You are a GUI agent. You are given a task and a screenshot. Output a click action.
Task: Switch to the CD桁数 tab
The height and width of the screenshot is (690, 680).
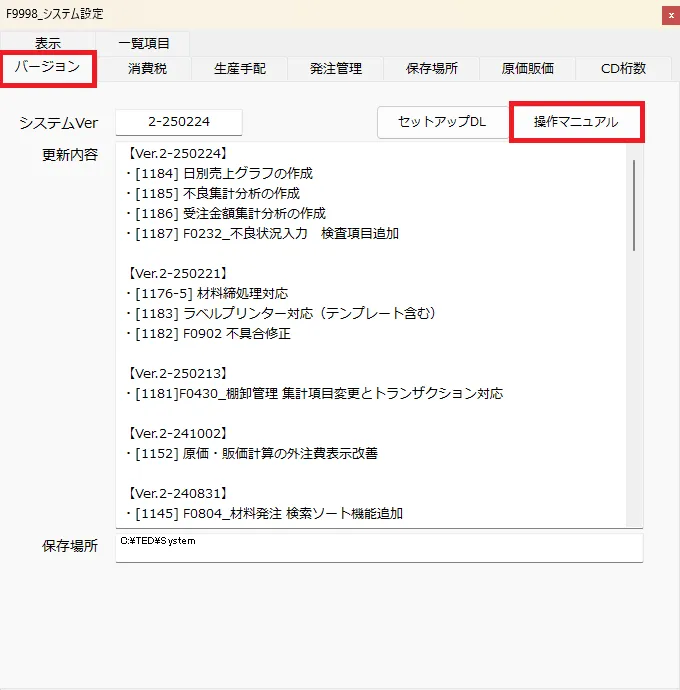point(623,69)
